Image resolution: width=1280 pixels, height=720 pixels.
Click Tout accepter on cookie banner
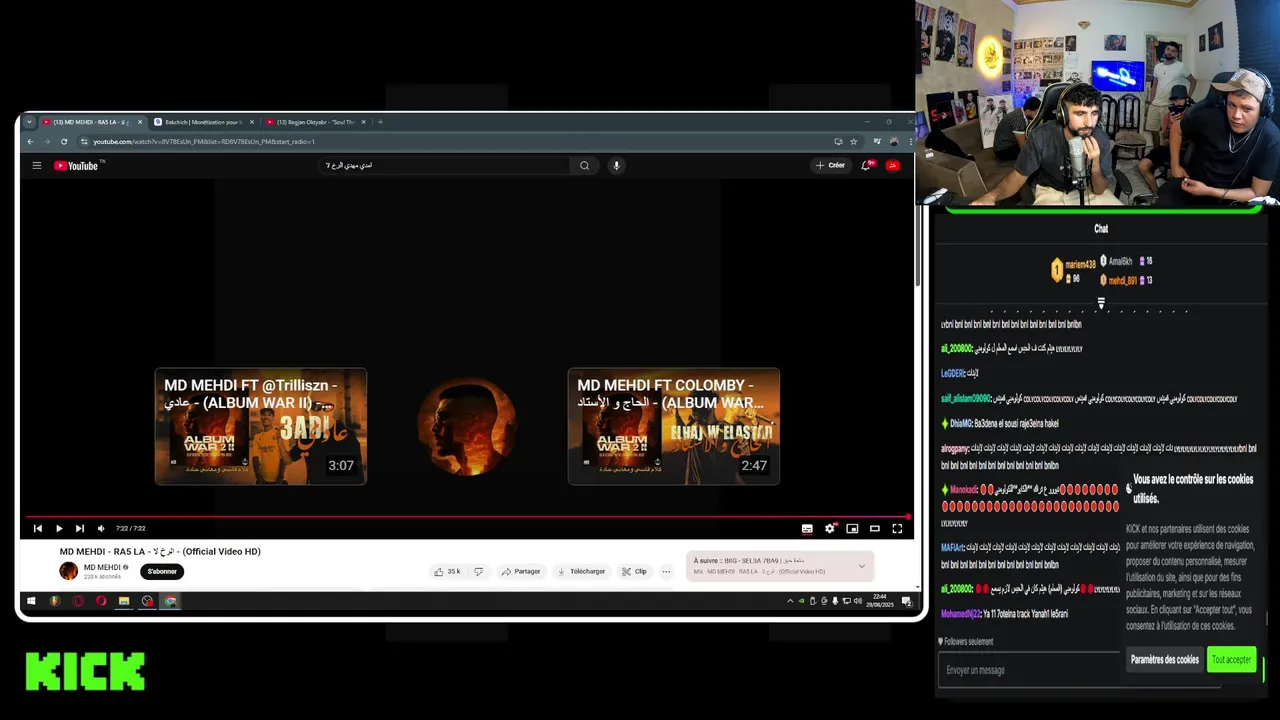[x=1231, y=660]
